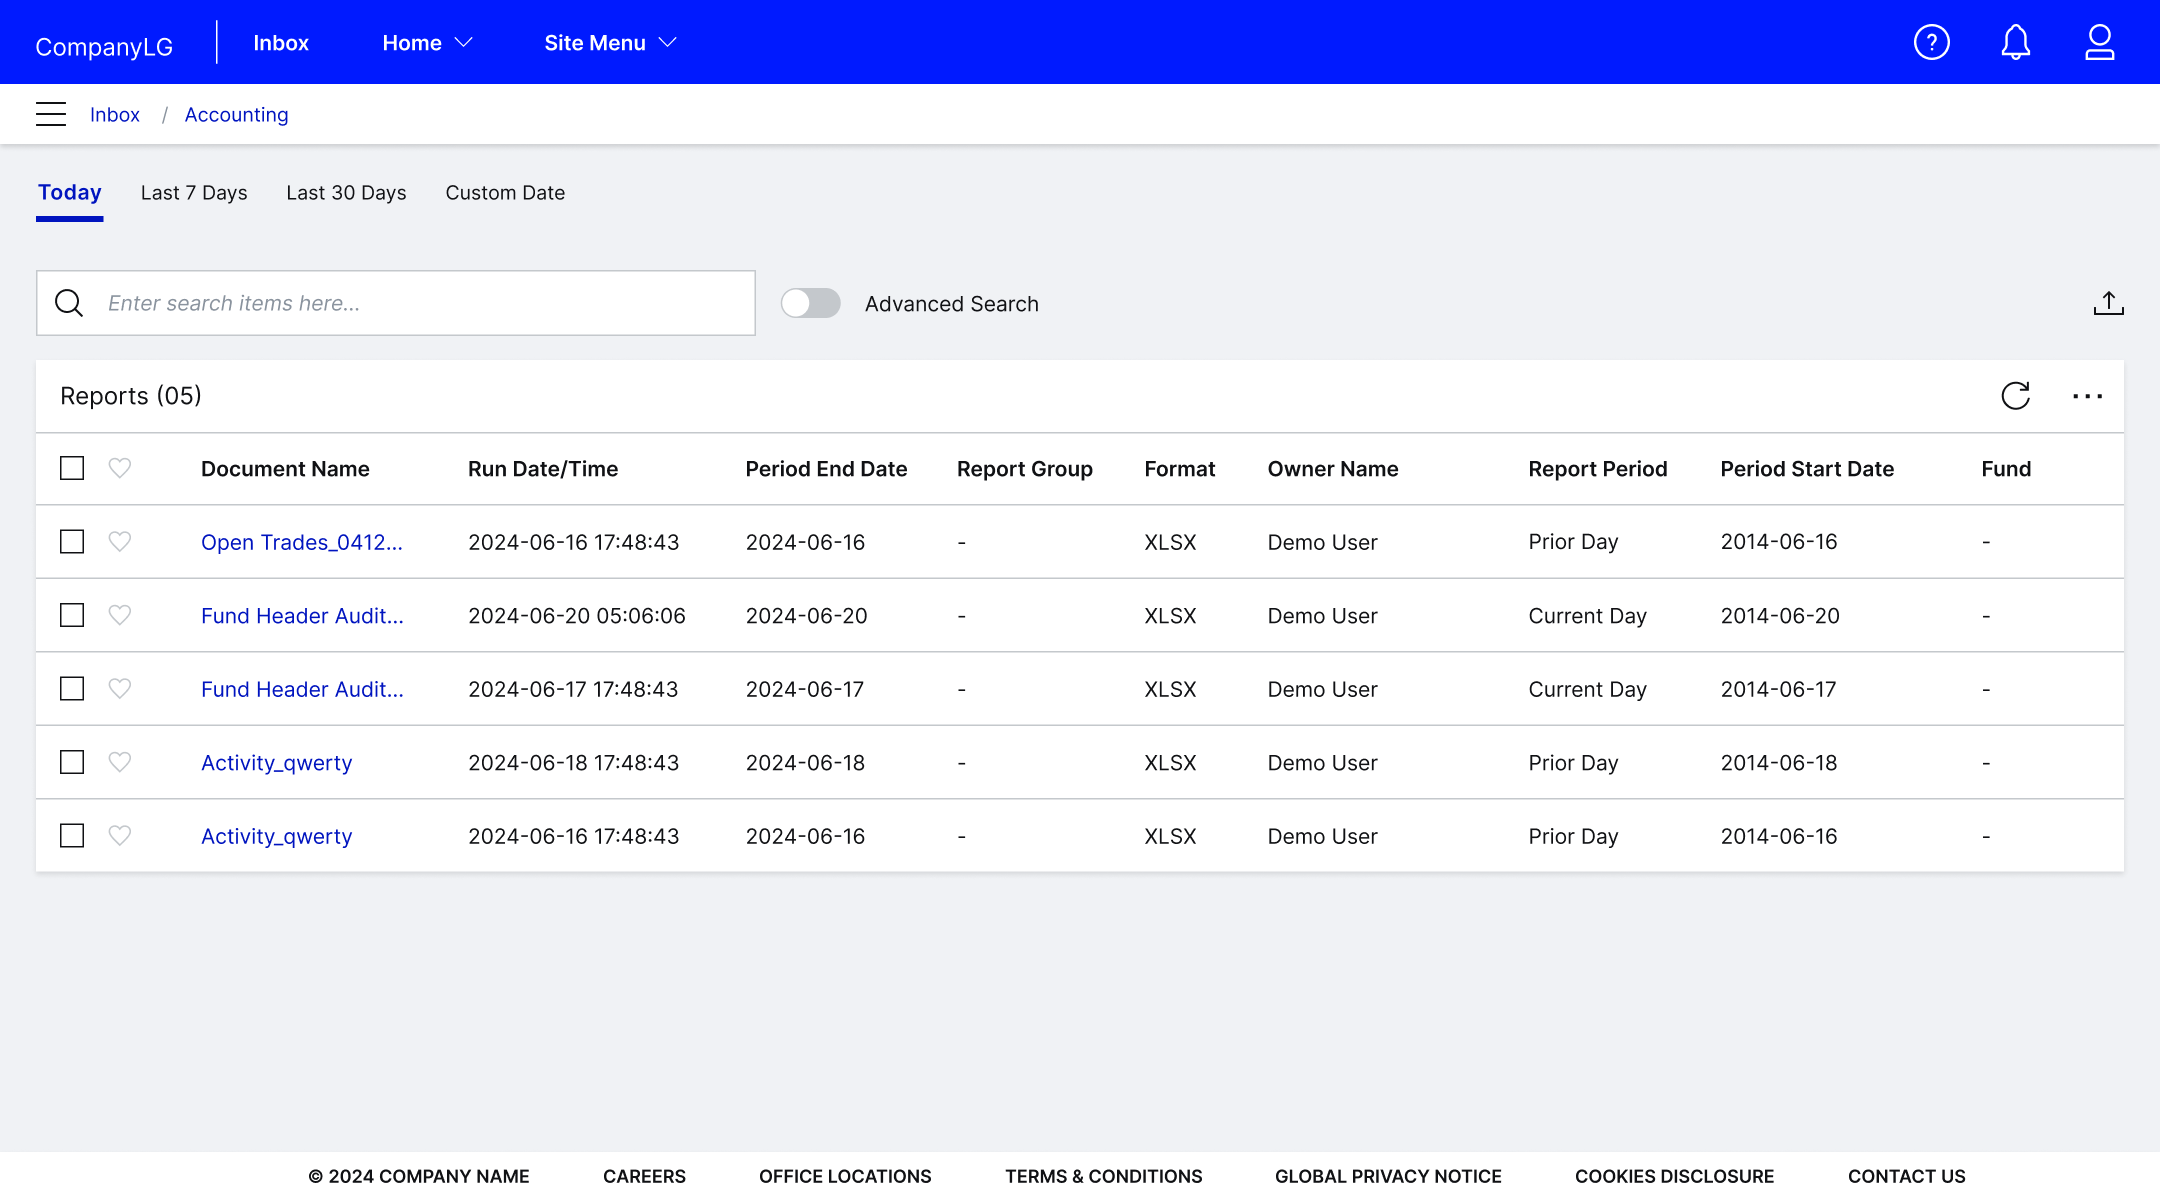Select the Open Trades row checkbox
Viewport: 2160px width, 1200px height.
pyautogui.click(x=72, y=541)
